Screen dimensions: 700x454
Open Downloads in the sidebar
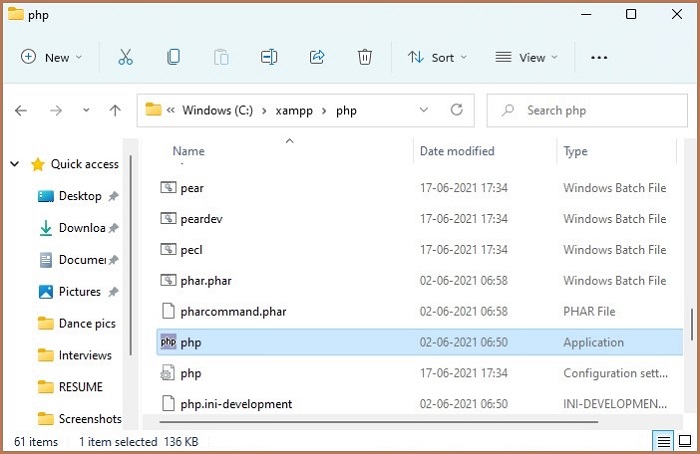tap(82, 228)
